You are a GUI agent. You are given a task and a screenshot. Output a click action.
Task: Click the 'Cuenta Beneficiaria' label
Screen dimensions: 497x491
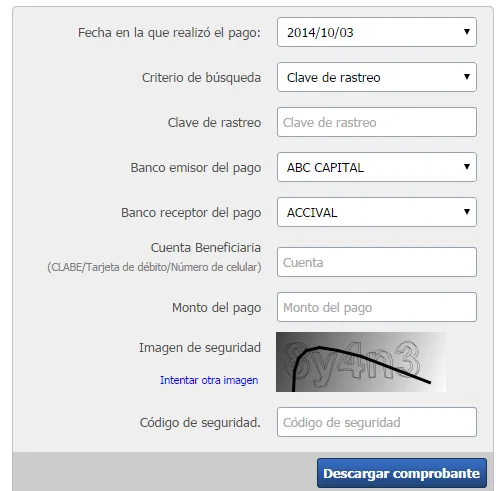tap(206, 248)
